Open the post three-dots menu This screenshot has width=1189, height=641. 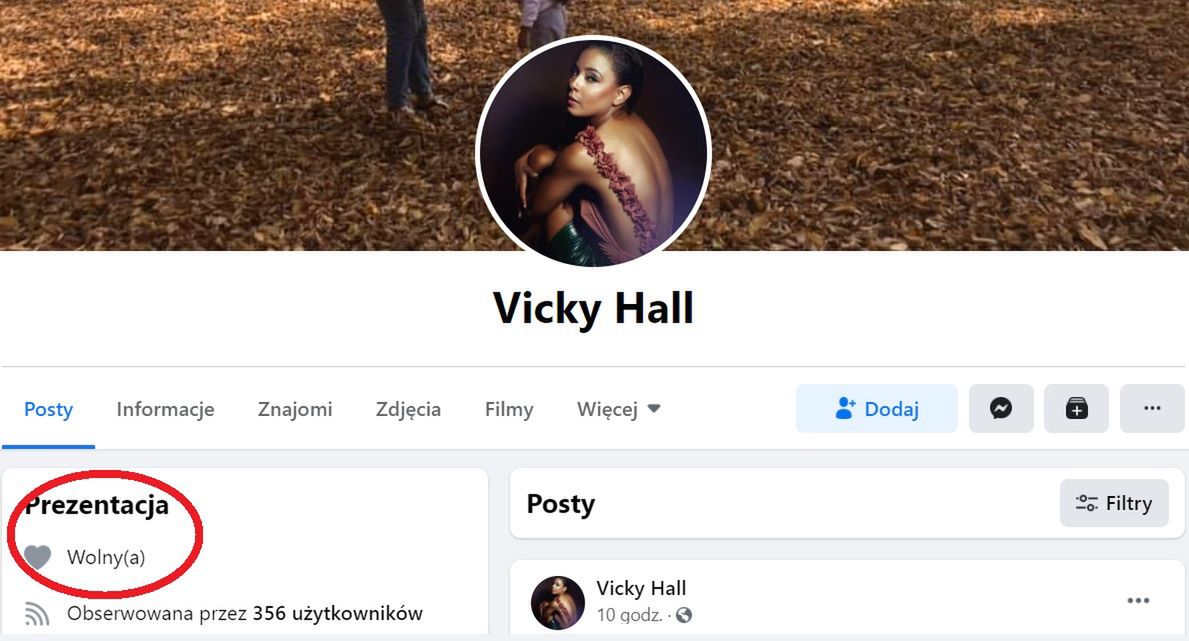(x=1138, y=601)
